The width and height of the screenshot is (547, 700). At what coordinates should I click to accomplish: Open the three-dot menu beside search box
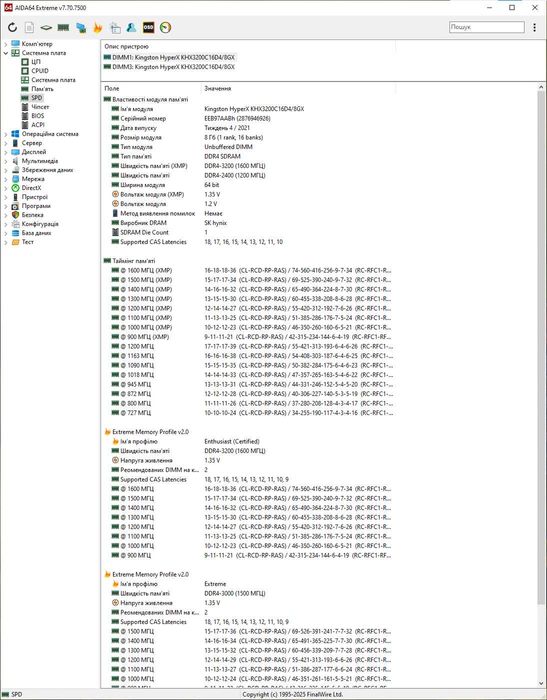[534, 27]
